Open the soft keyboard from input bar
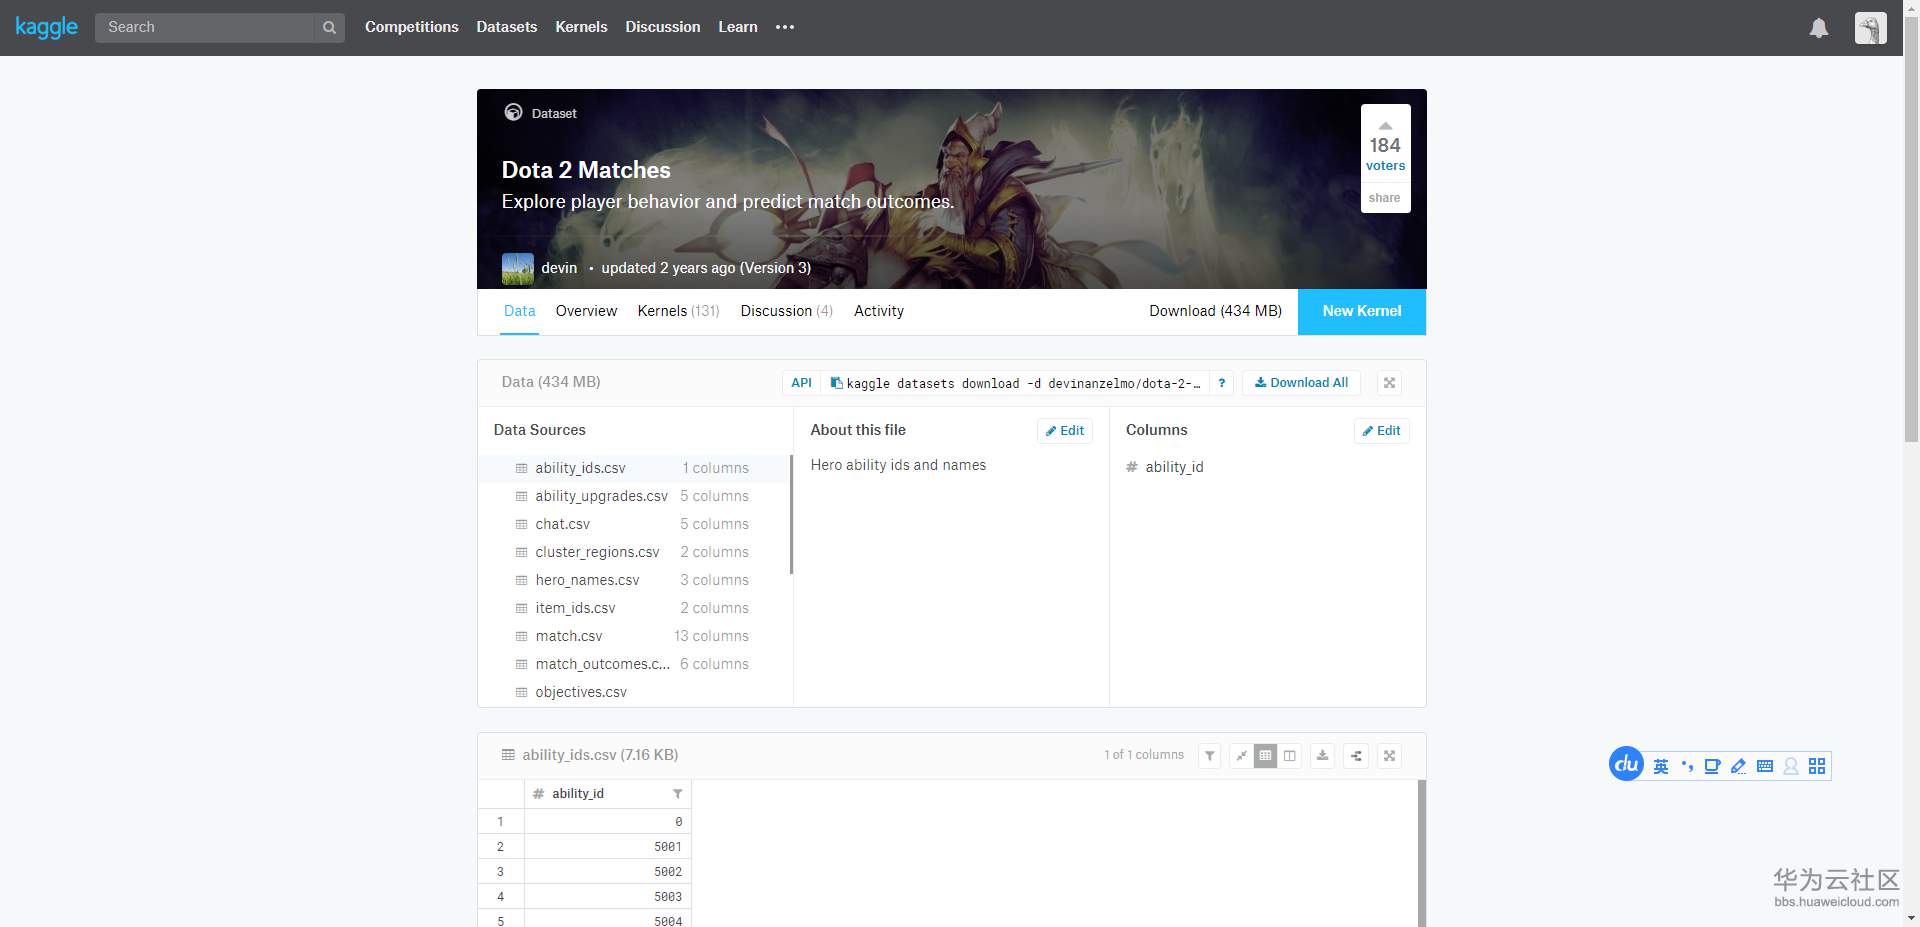 [1765, 767]
